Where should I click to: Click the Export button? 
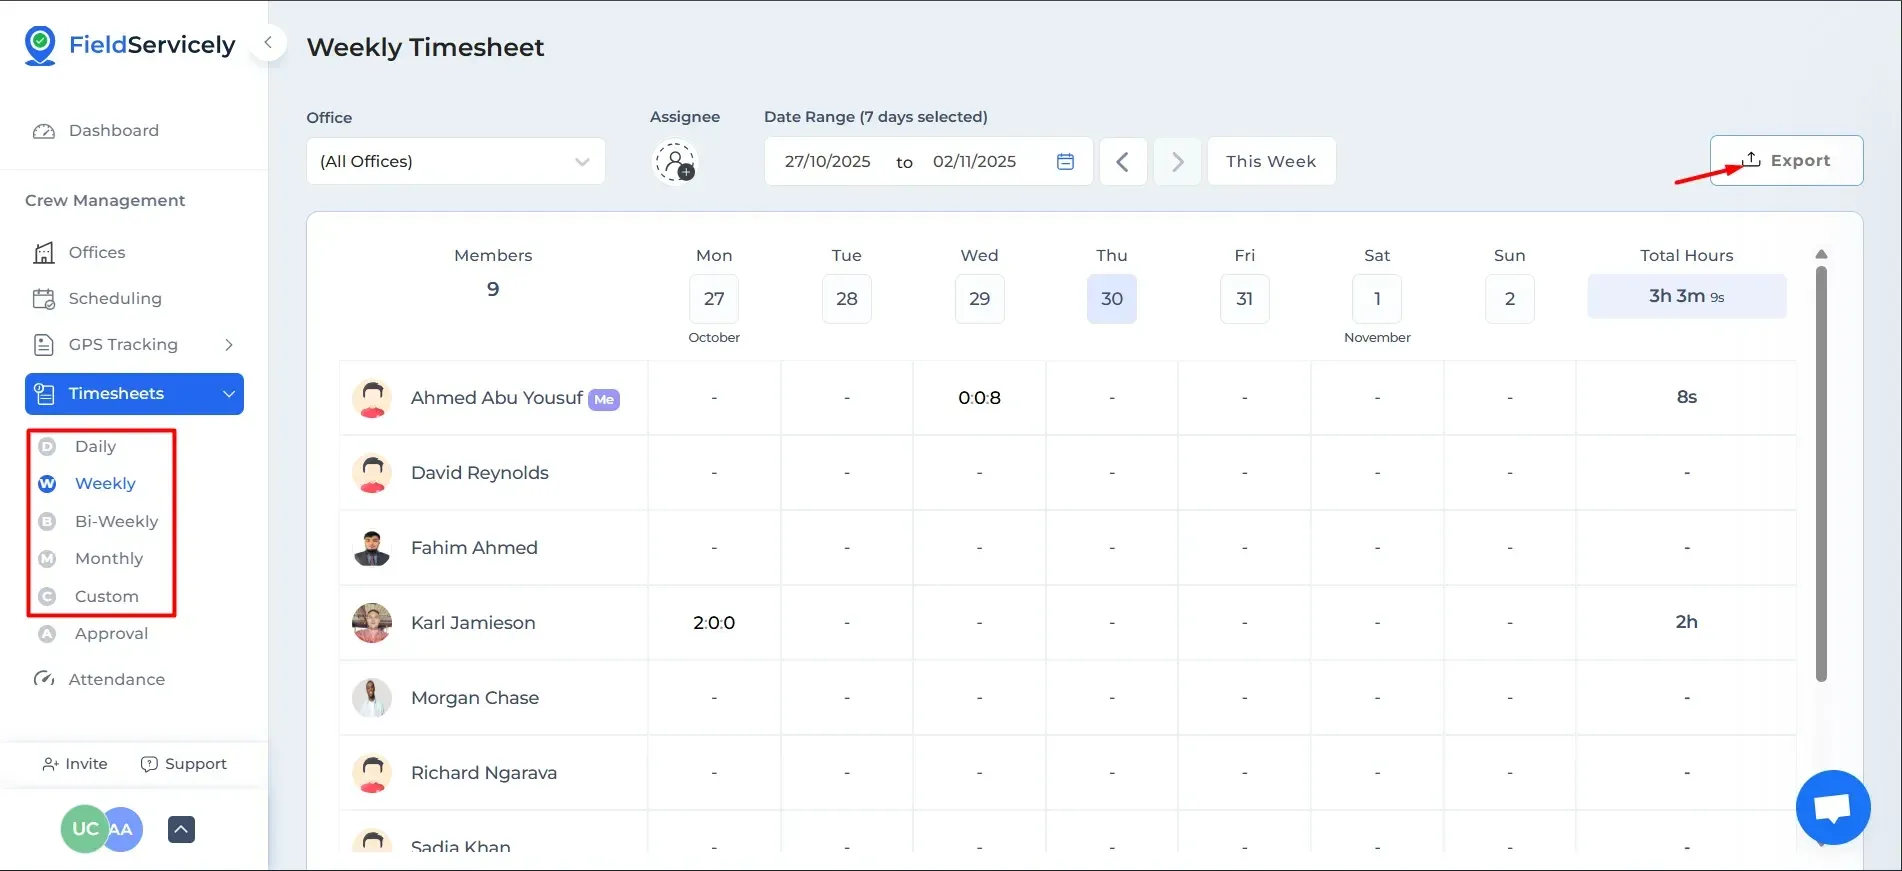1786,161
